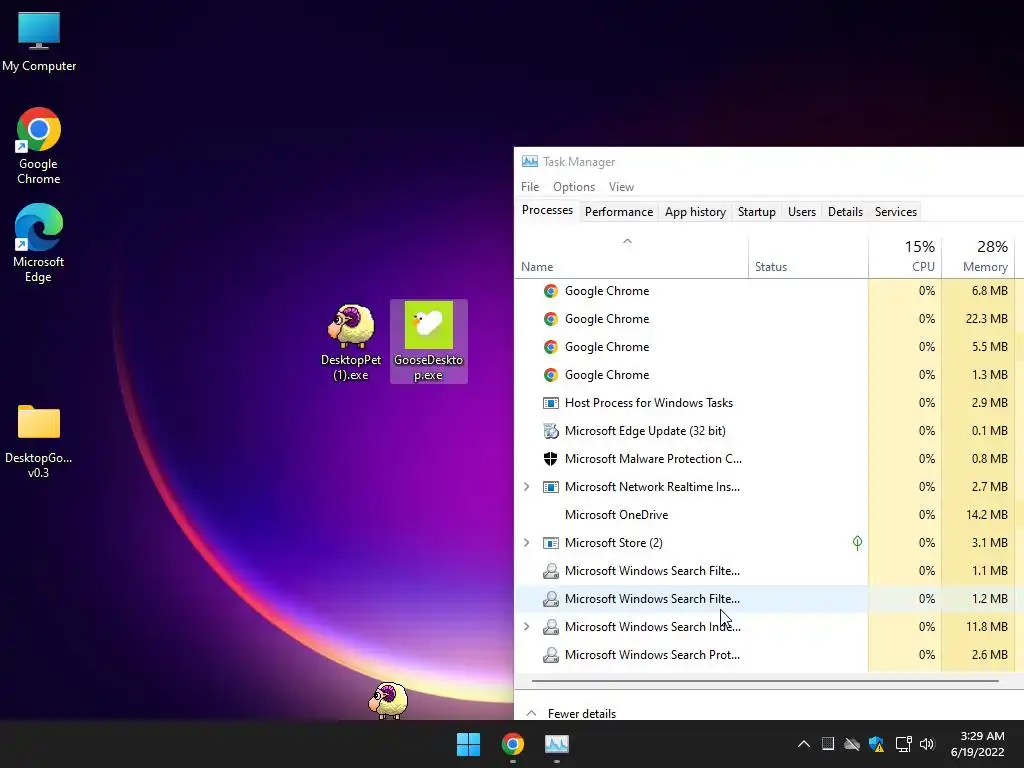Click the Microsoft Windows Search Protocol Host icon
The image size is (1024, 768).
[551, 655]
